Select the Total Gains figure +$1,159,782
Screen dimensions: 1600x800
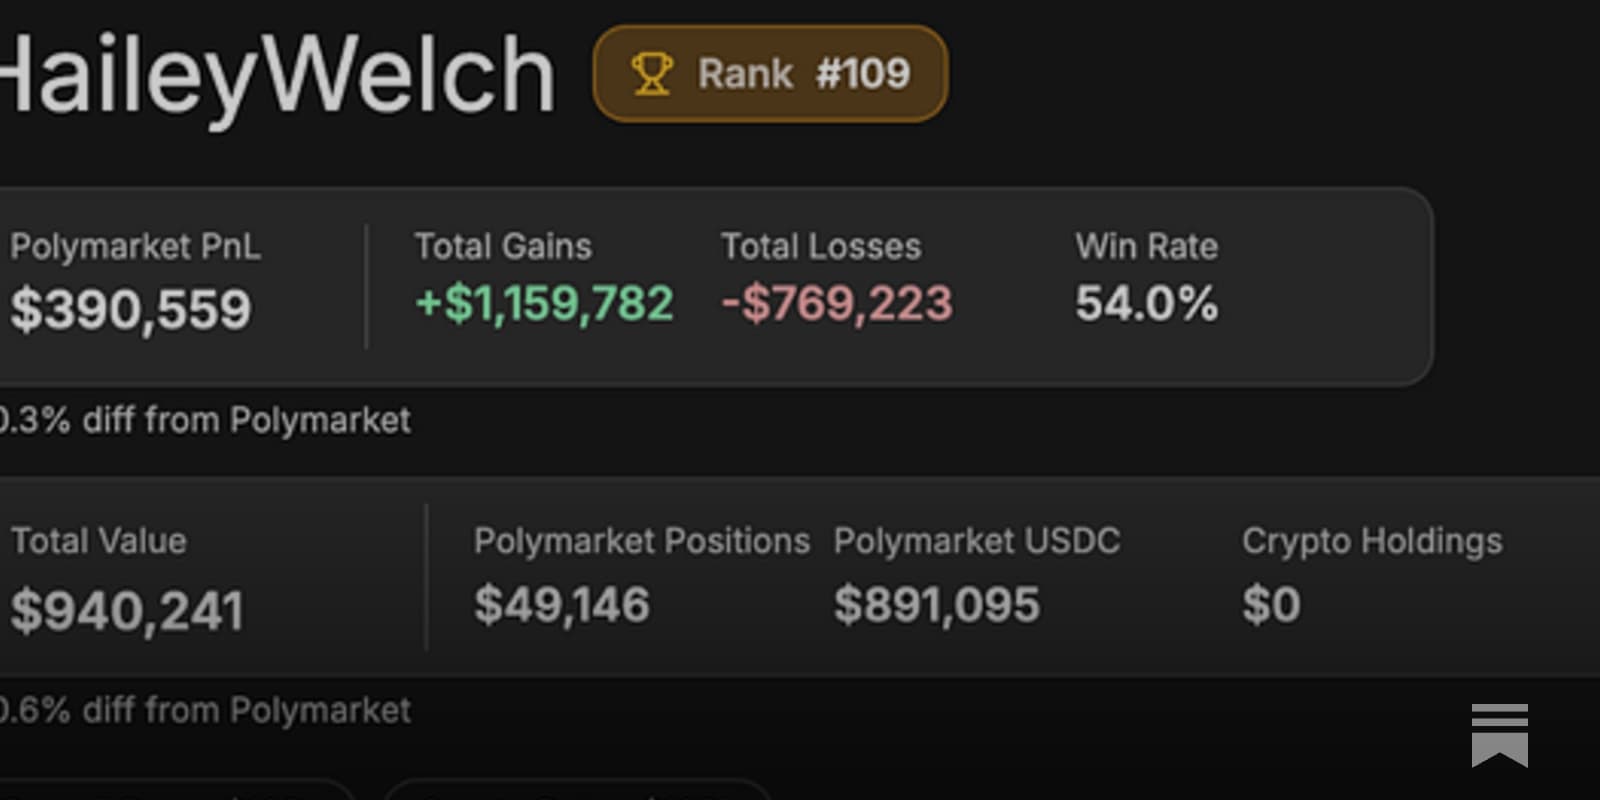click(x=545, y=303)
